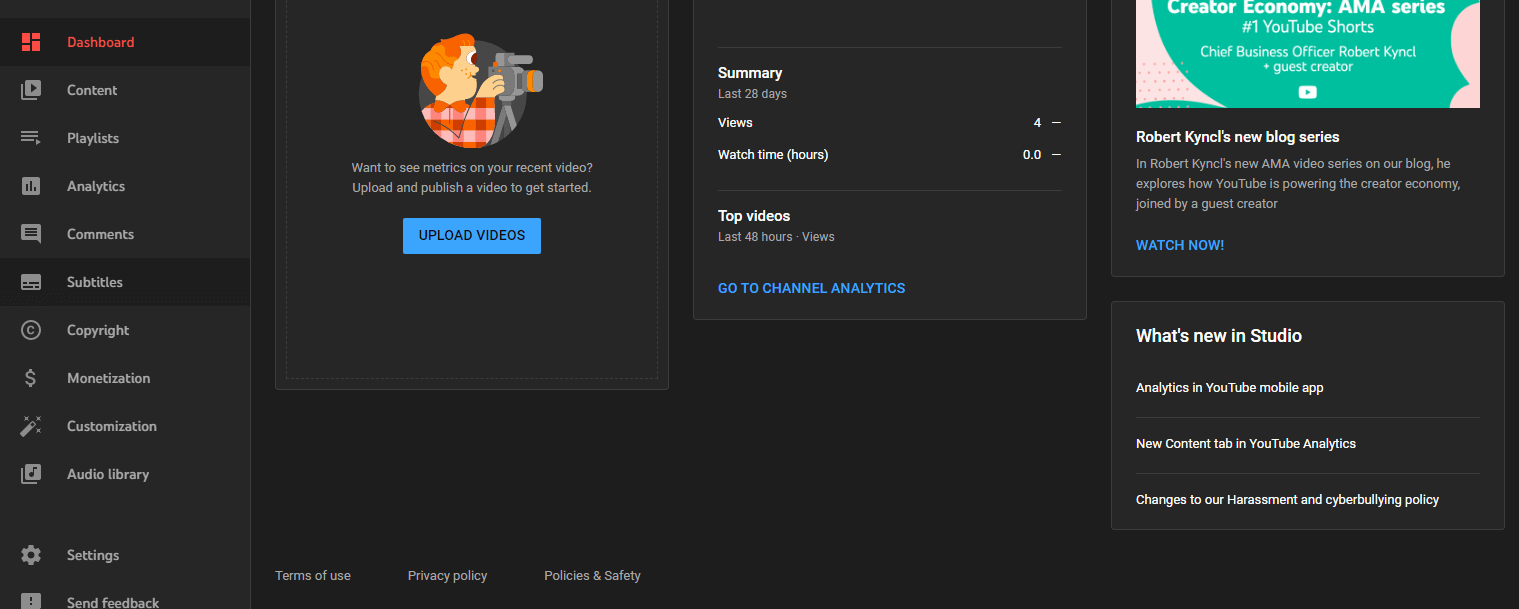Select Send feedback label in sidebar
1519x609 pixels.
pyautogui.click(x=113, y=602)
